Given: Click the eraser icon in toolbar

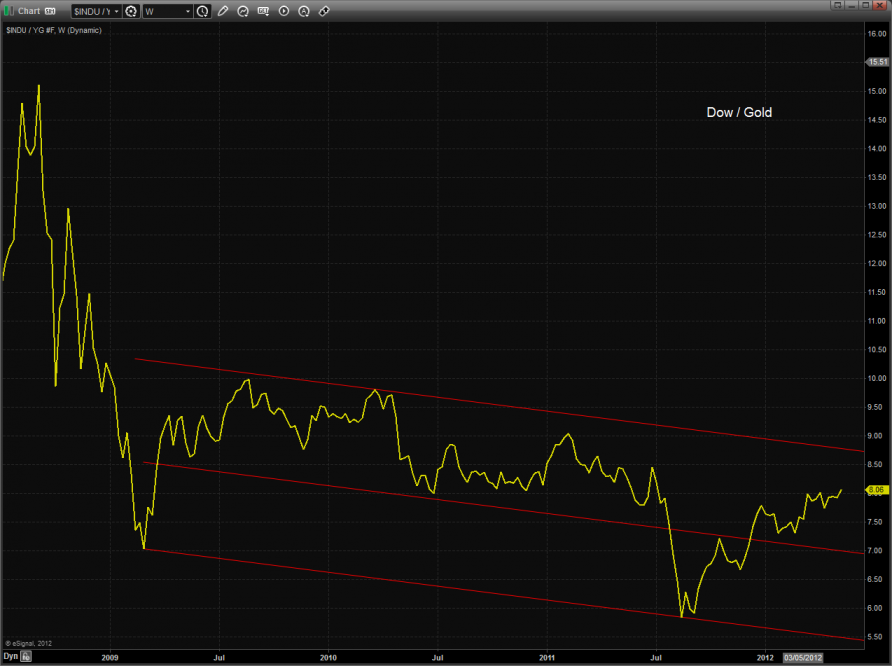Looking at the screenshot, I should point(323,11).
